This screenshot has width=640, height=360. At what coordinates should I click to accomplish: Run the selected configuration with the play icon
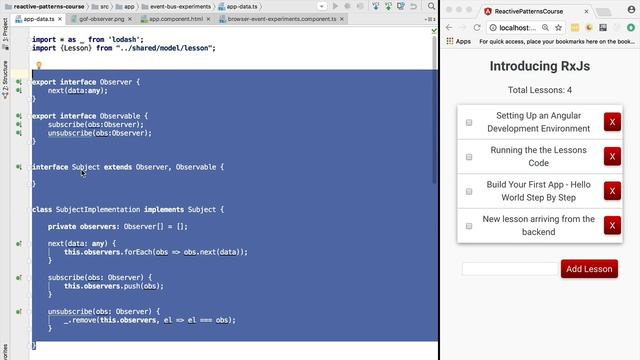[336, 6]
